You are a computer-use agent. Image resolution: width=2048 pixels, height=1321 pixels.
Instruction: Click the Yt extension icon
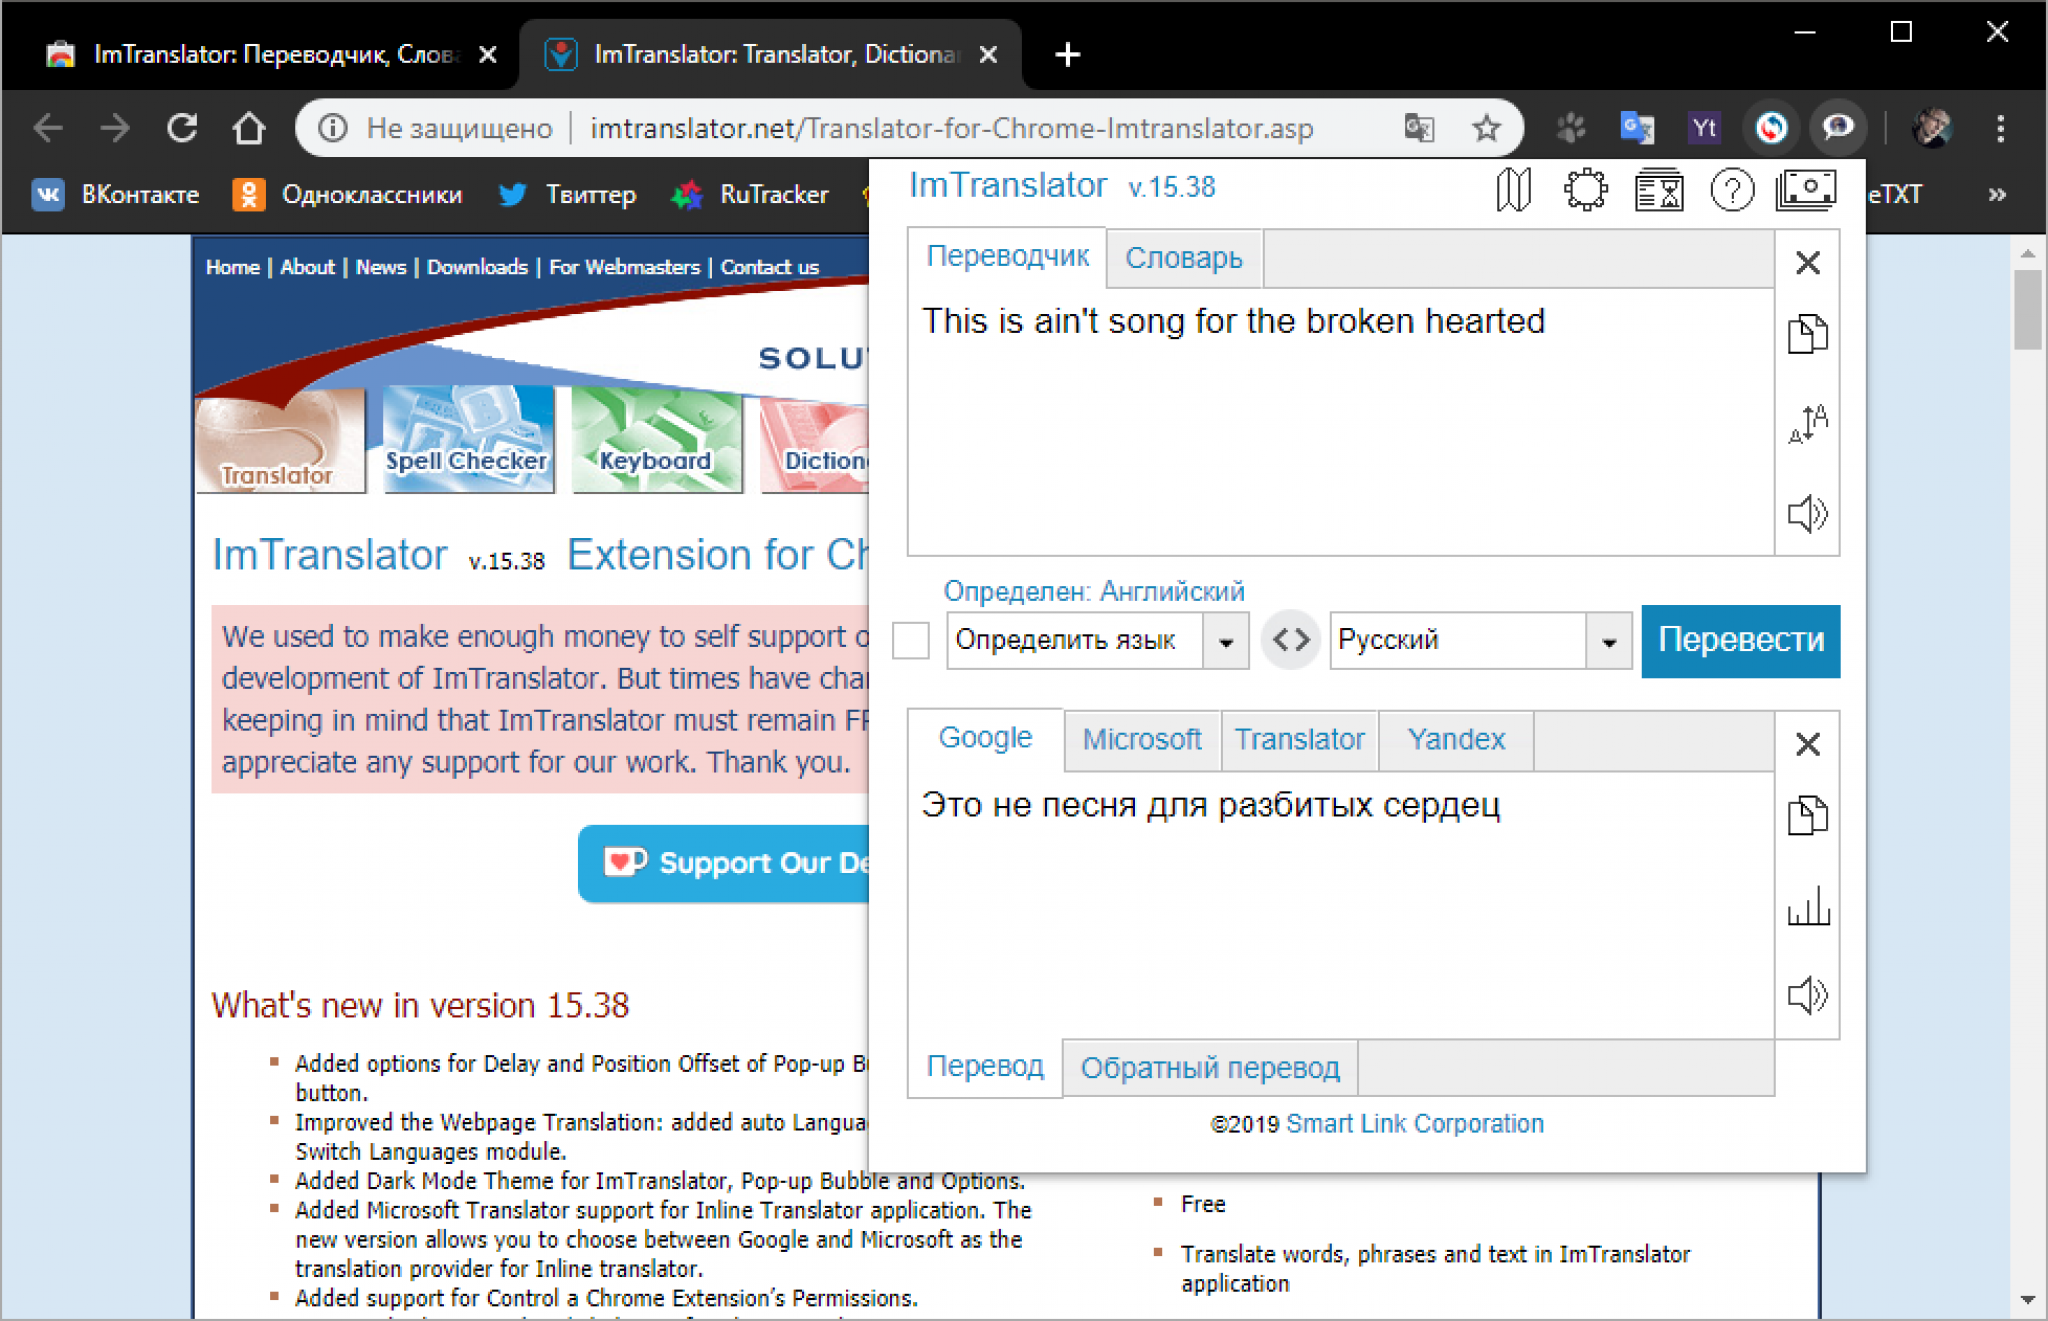pos(1704,128)
